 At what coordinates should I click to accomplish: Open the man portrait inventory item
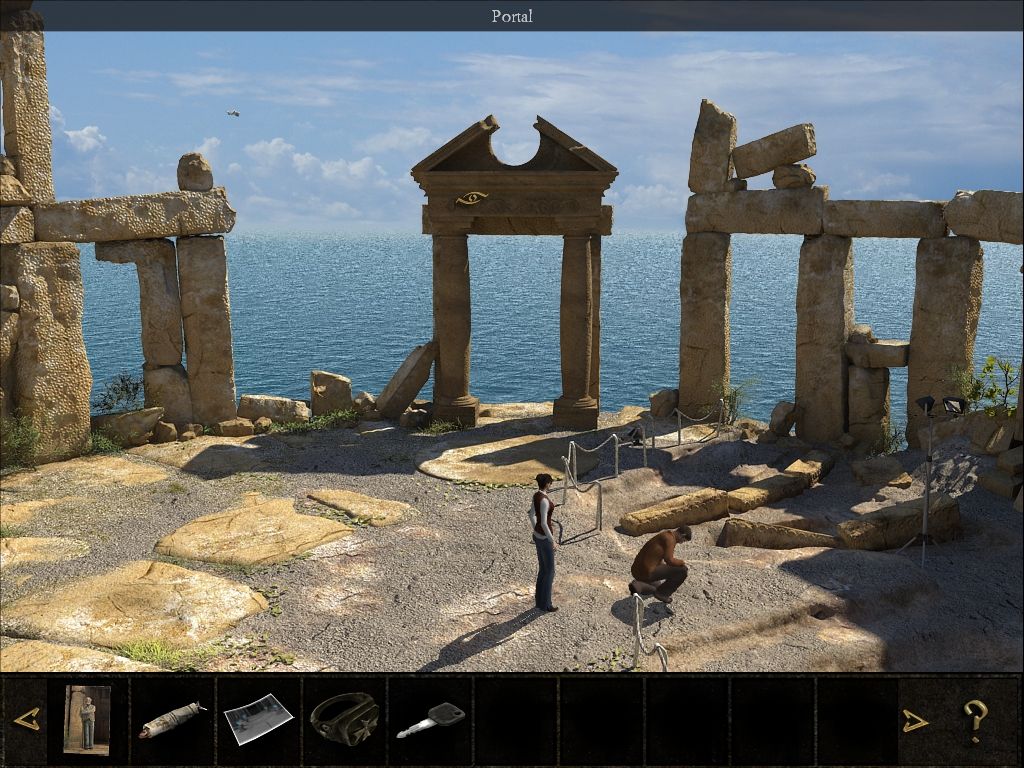click(x=87, y=719)
